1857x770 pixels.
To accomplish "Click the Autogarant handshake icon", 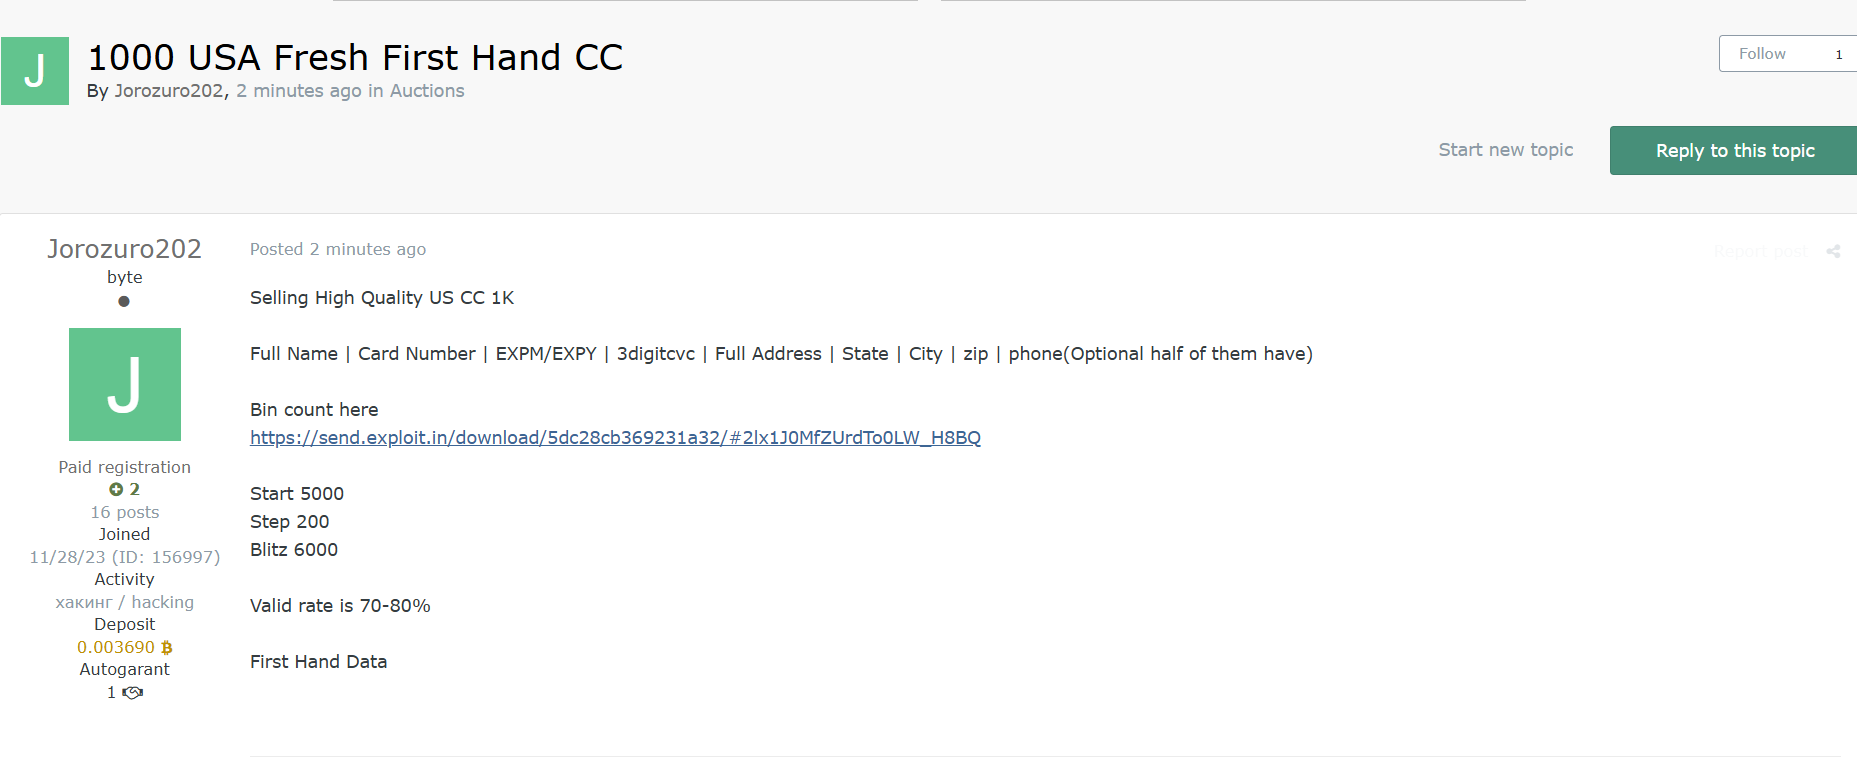I will click(x=133, y=692).
